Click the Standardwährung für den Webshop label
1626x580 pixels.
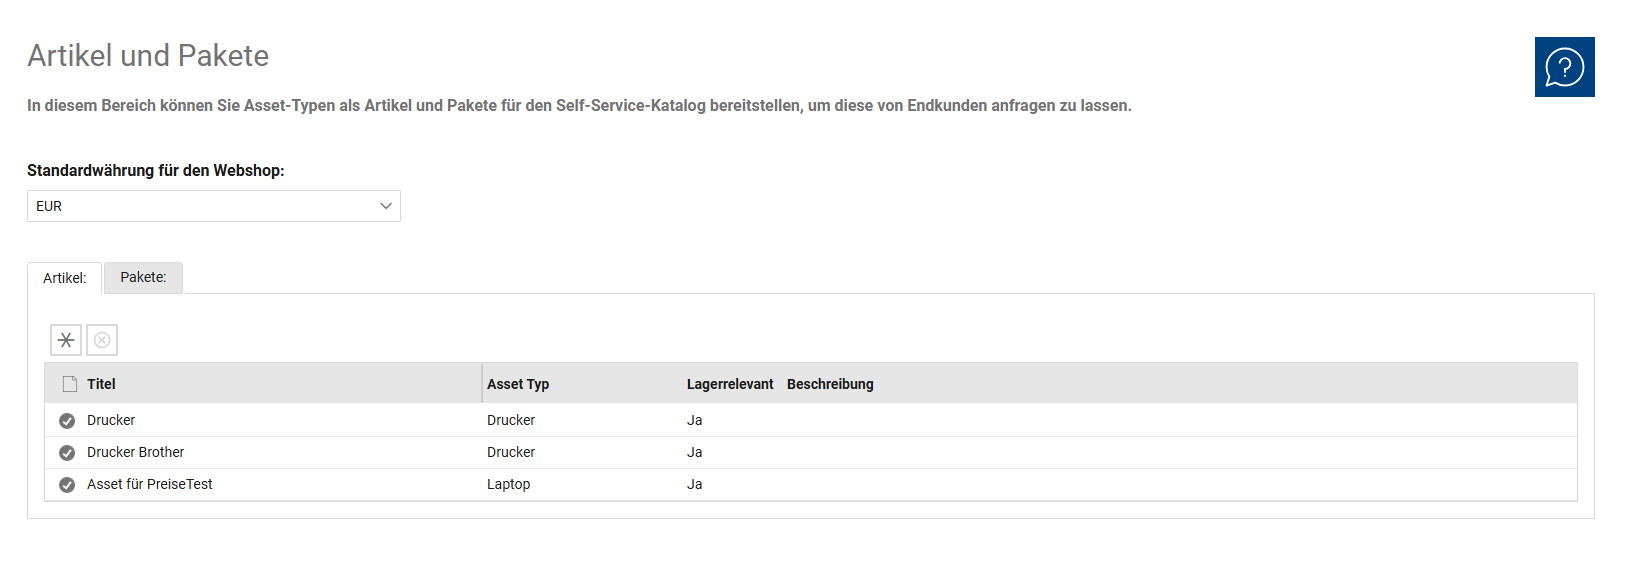[156, 171]
